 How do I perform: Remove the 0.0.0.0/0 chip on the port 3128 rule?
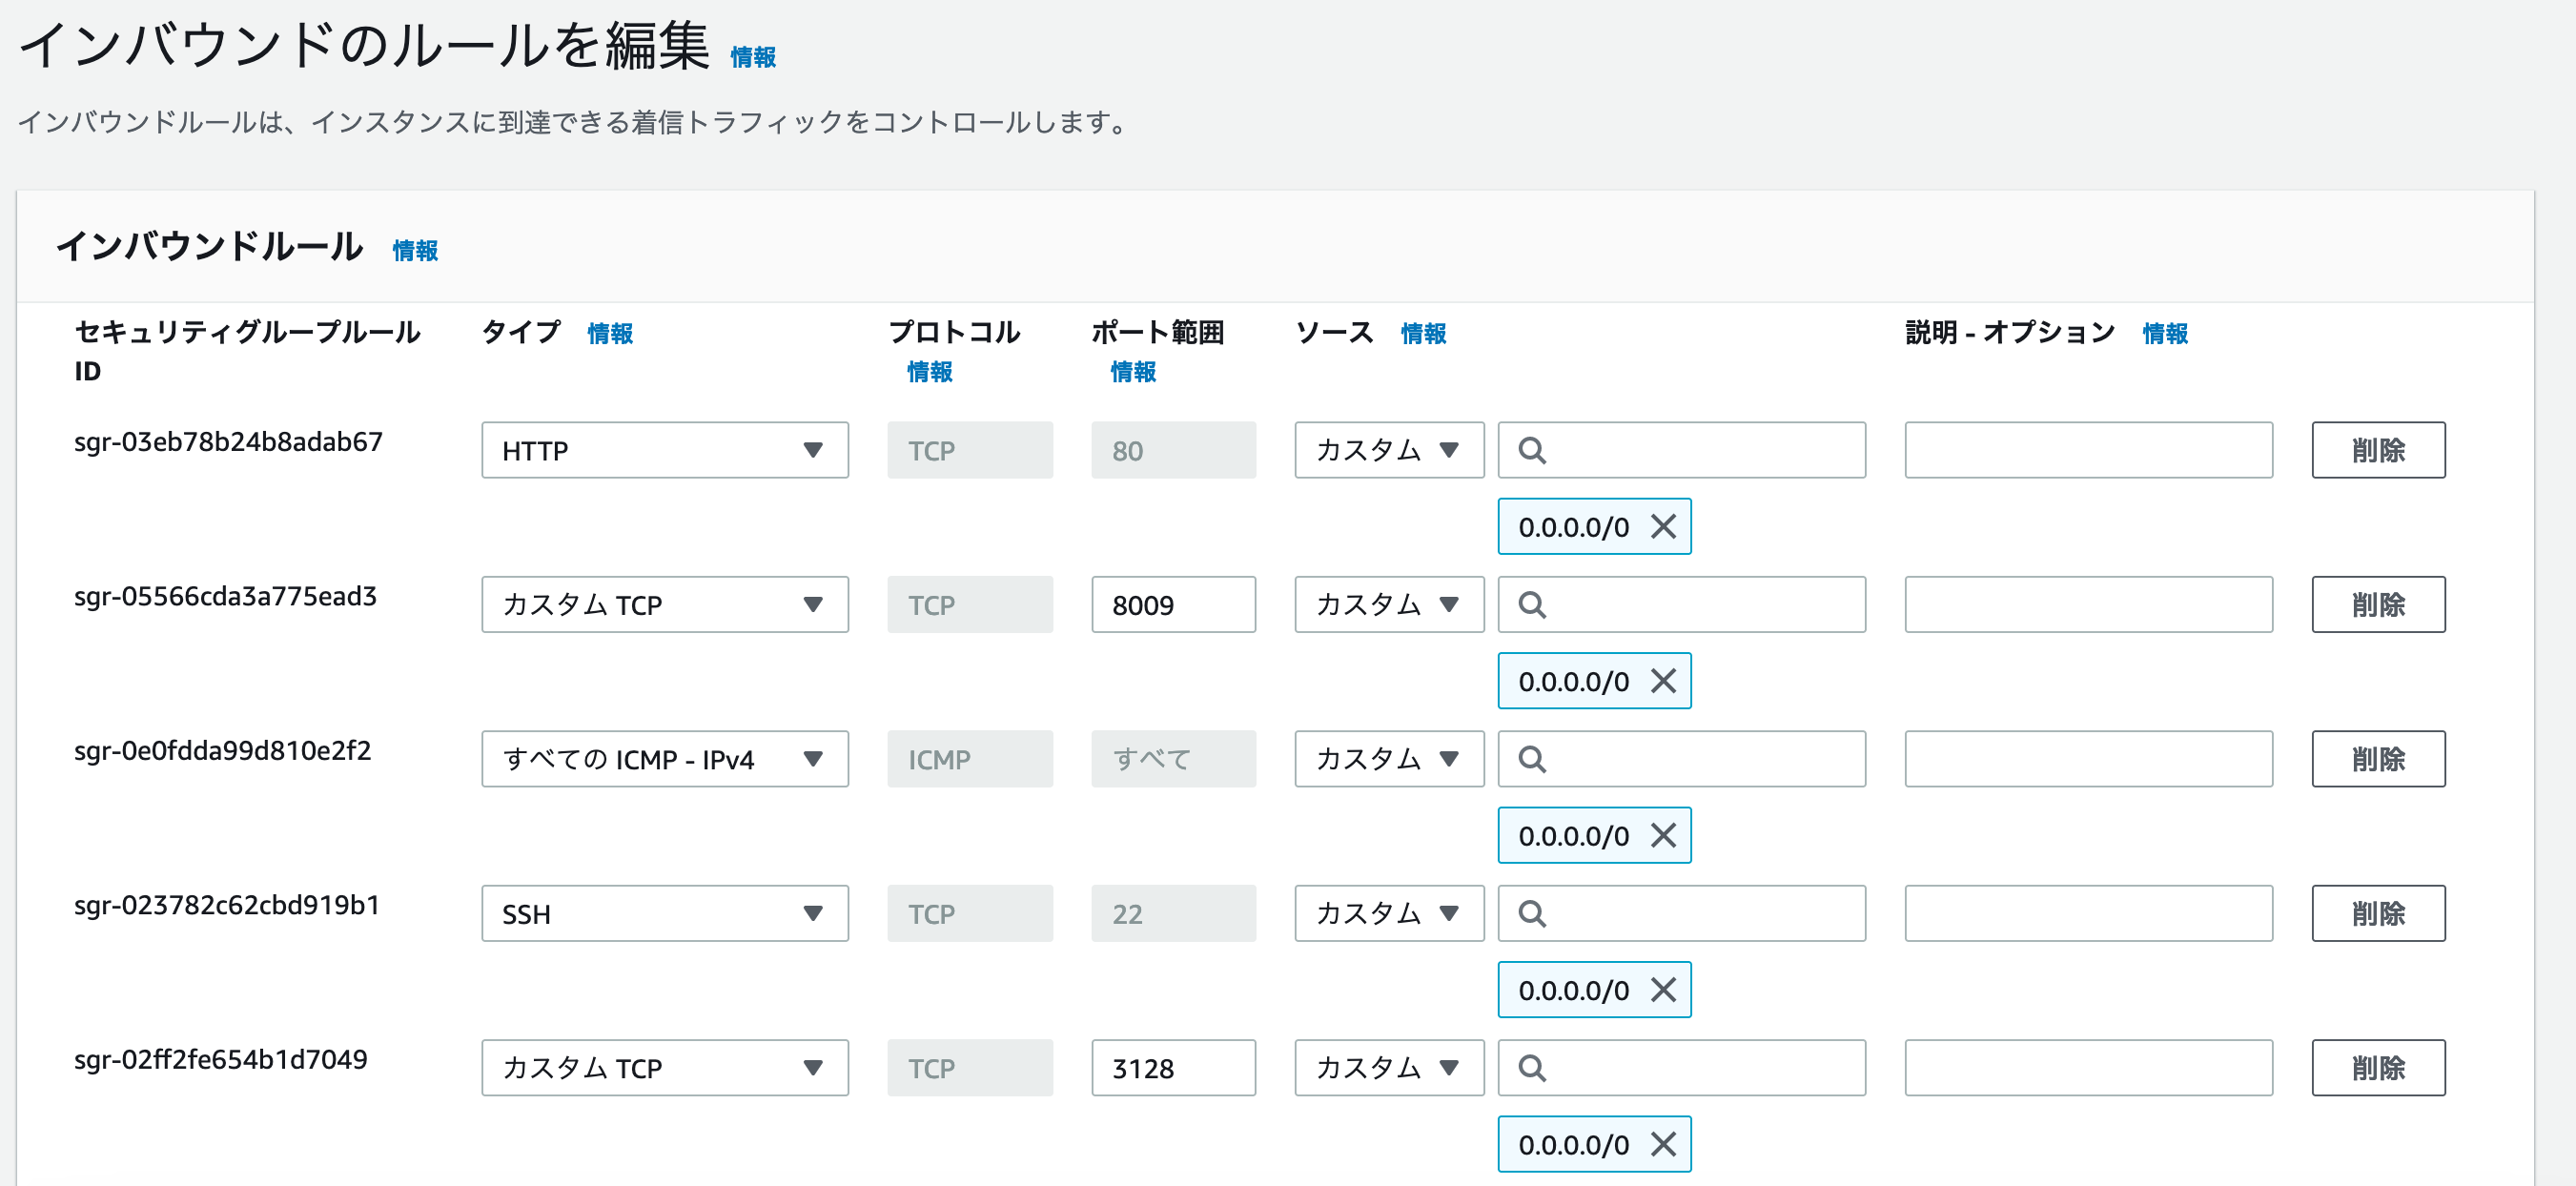coord(1663,1144)
